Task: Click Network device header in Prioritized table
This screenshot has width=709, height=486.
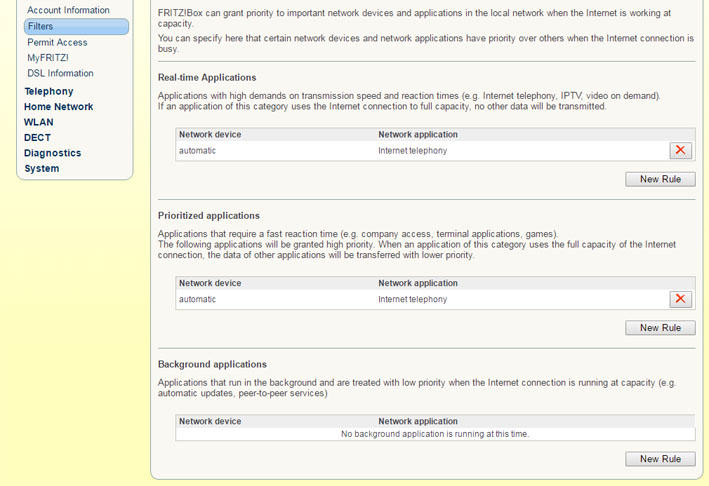Action: point(210,283)
